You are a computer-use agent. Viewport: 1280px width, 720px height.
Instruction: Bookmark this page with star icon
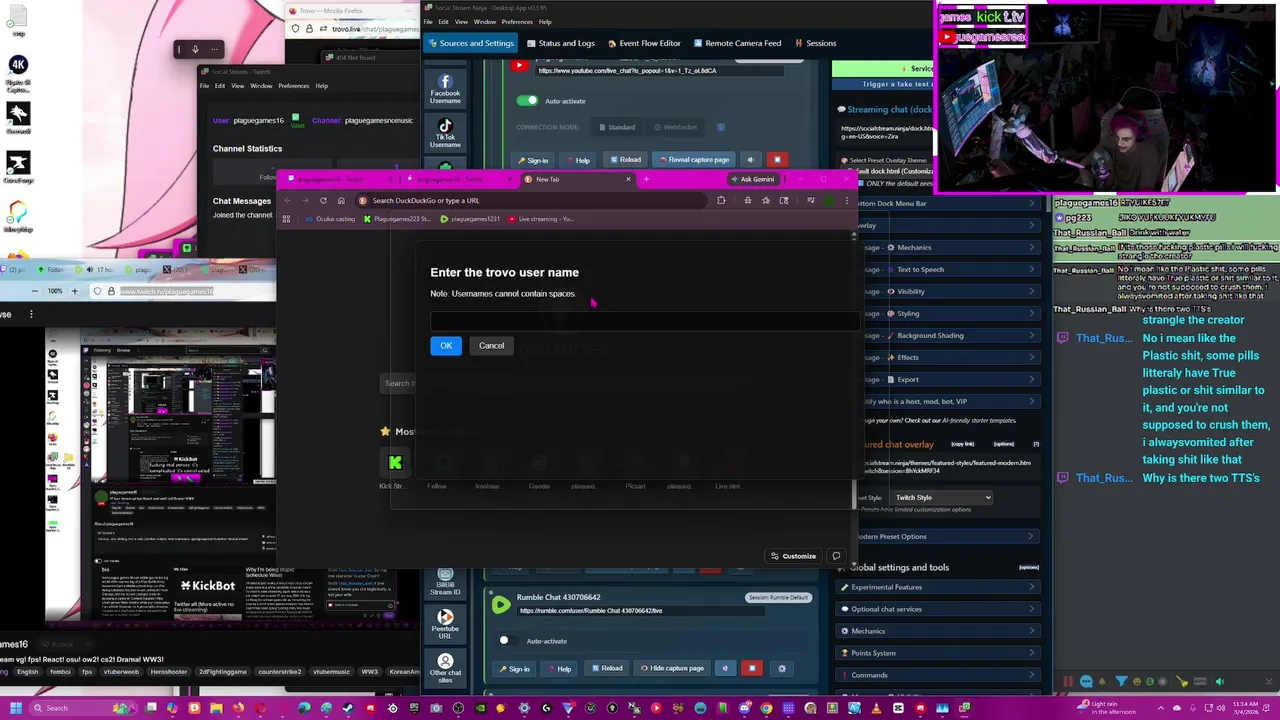[766, 200]
